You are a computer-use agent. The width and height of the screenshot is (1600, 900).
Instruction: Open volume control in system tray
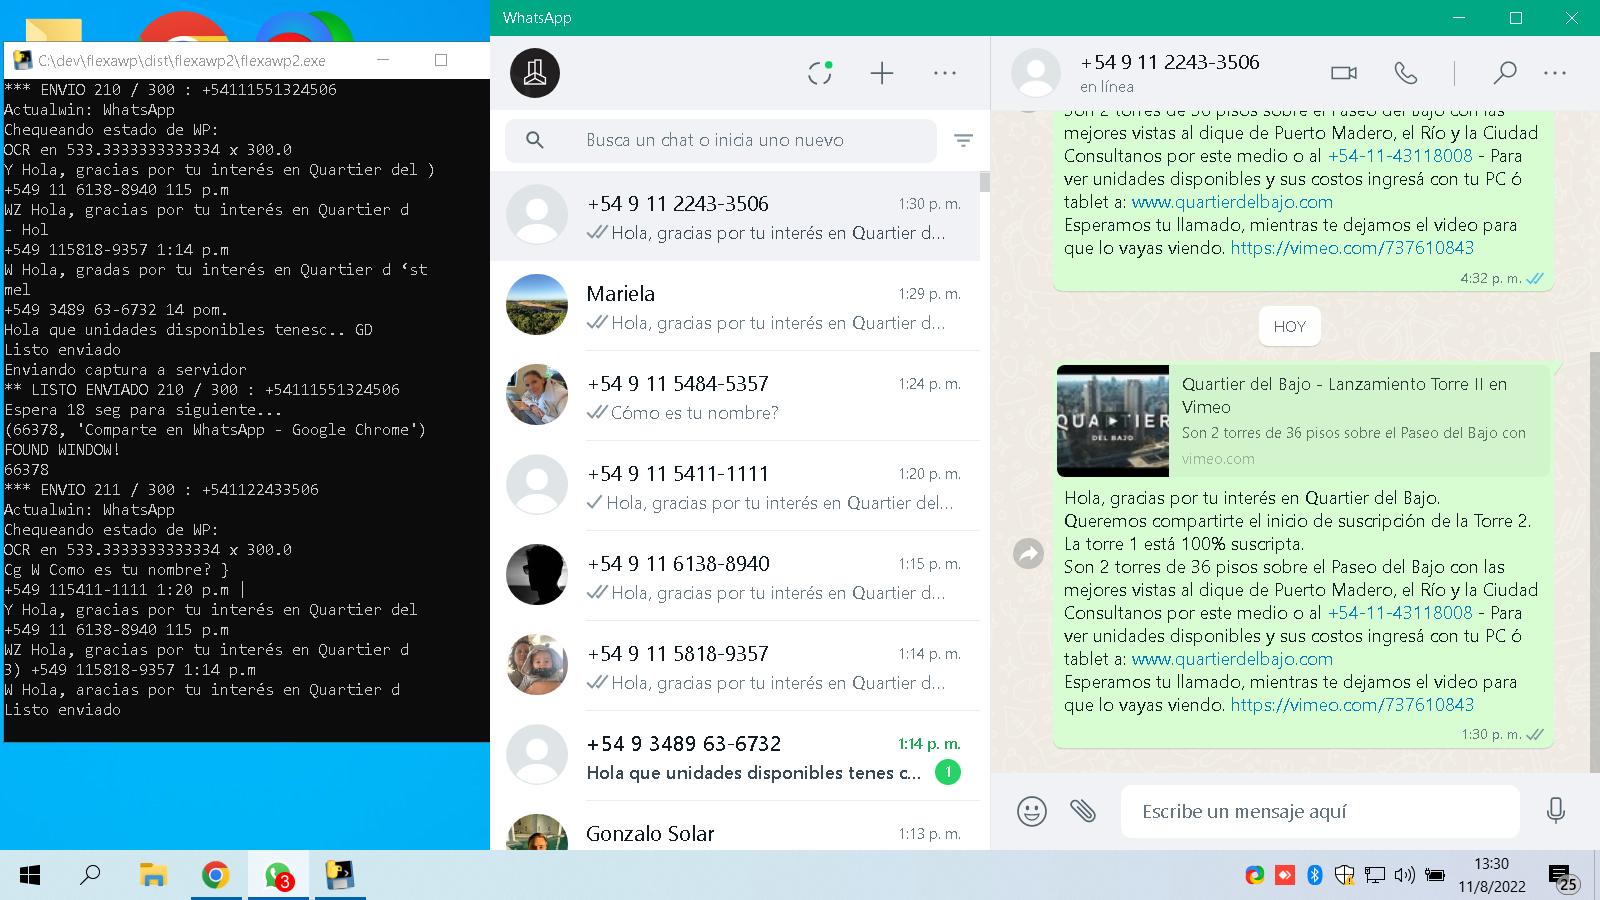tap(1404, 876)
